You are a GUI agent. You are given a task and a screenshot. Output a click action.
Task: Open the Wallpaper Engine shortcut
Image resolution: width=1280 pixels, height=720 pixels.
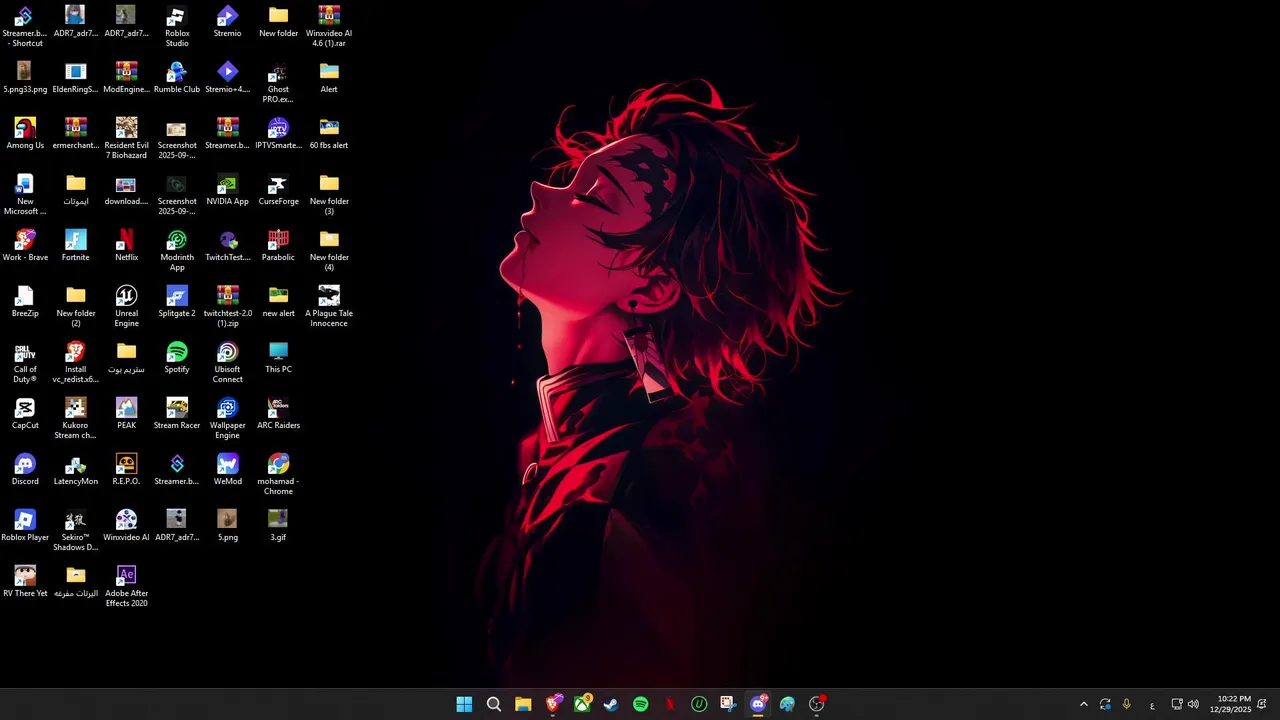(x=227, y=418)
